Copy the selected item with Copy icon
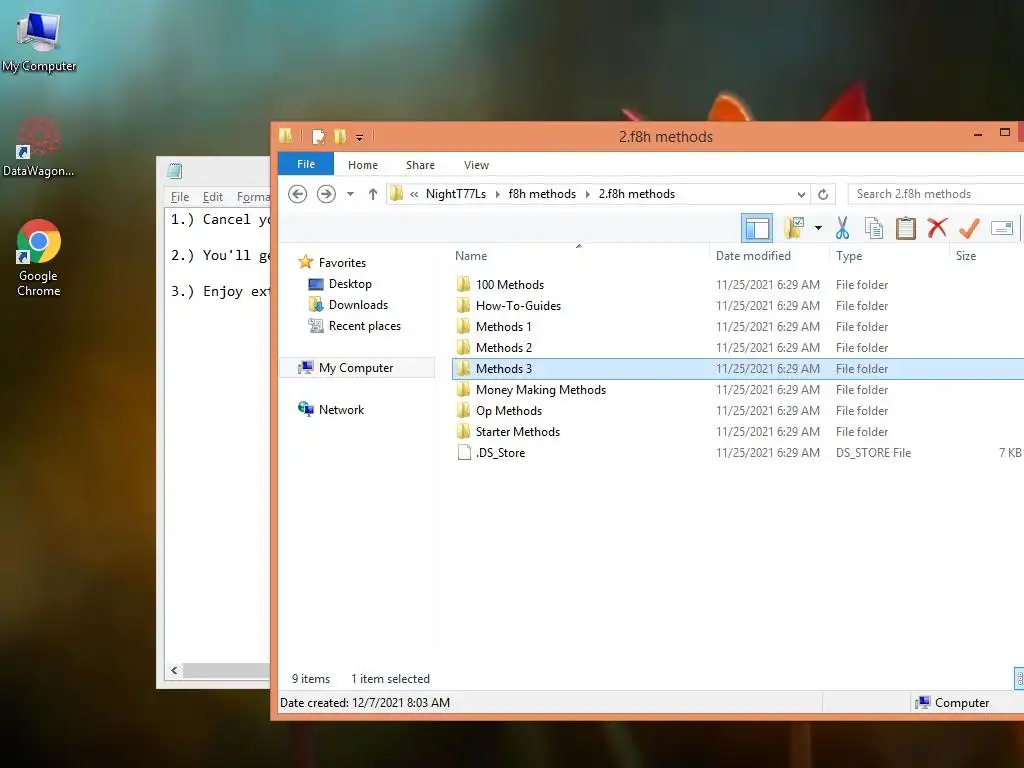 click(873, 228)
